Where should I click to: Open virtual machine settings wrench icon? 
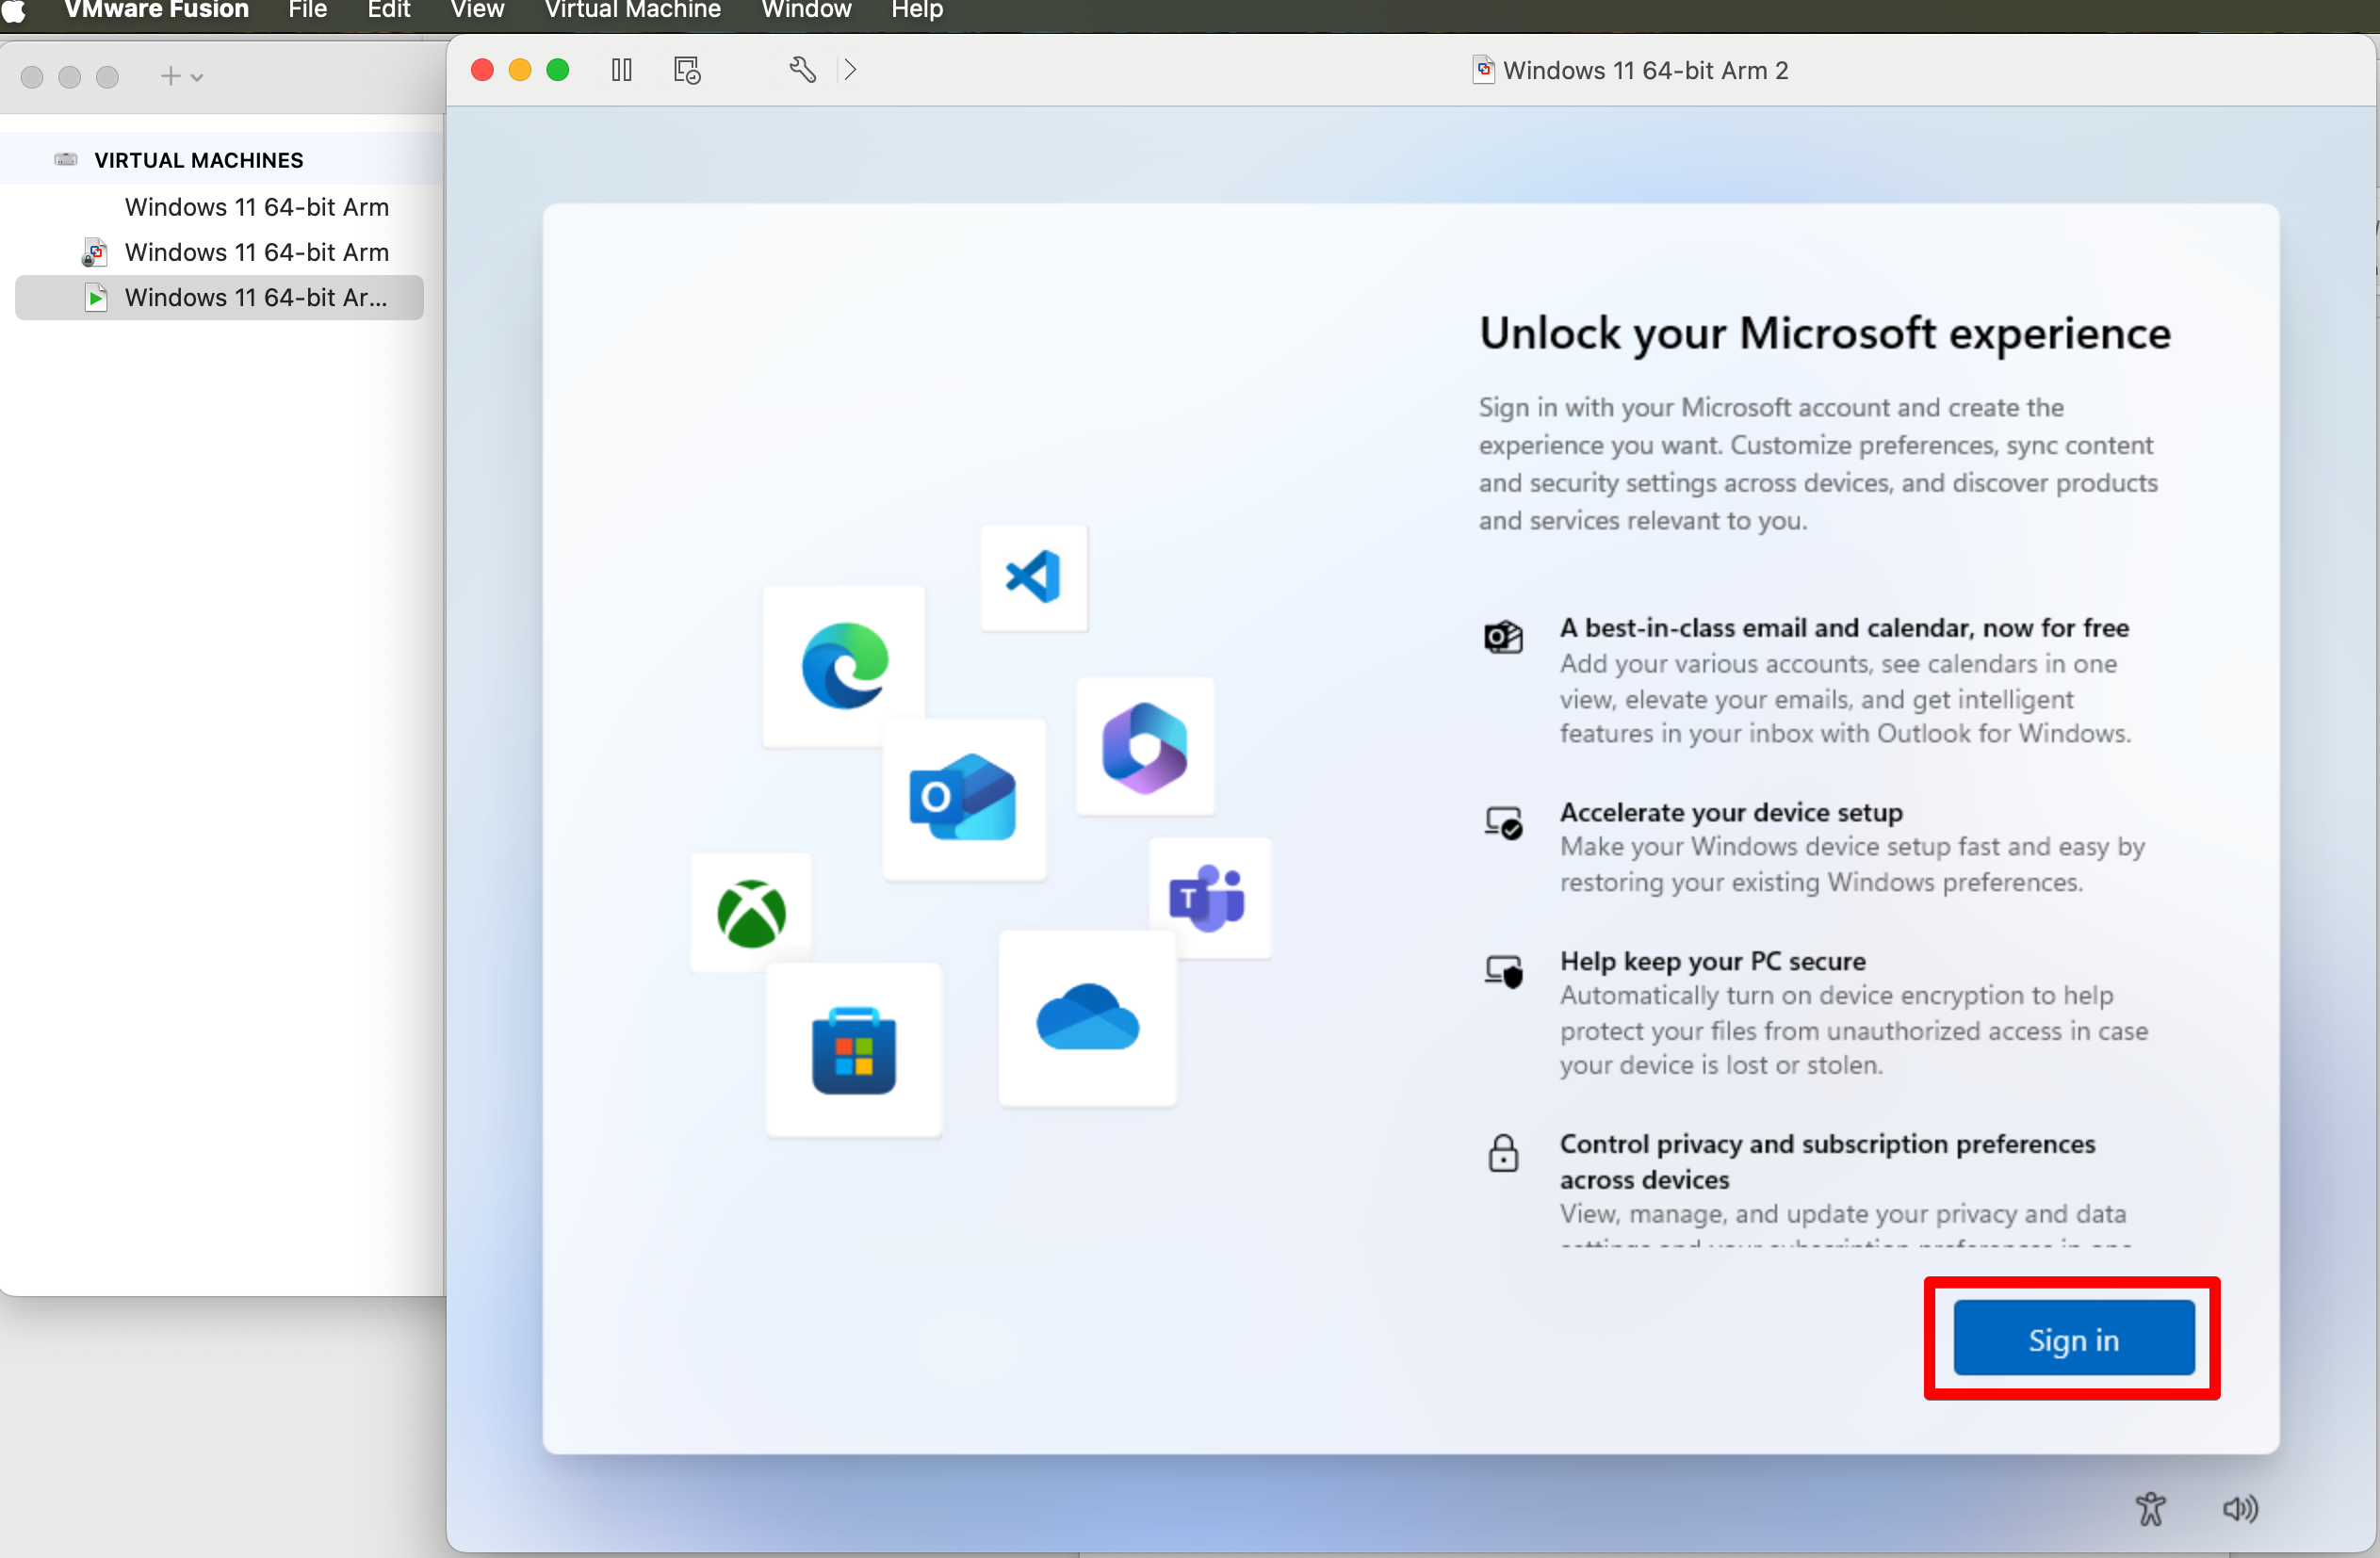802,70
